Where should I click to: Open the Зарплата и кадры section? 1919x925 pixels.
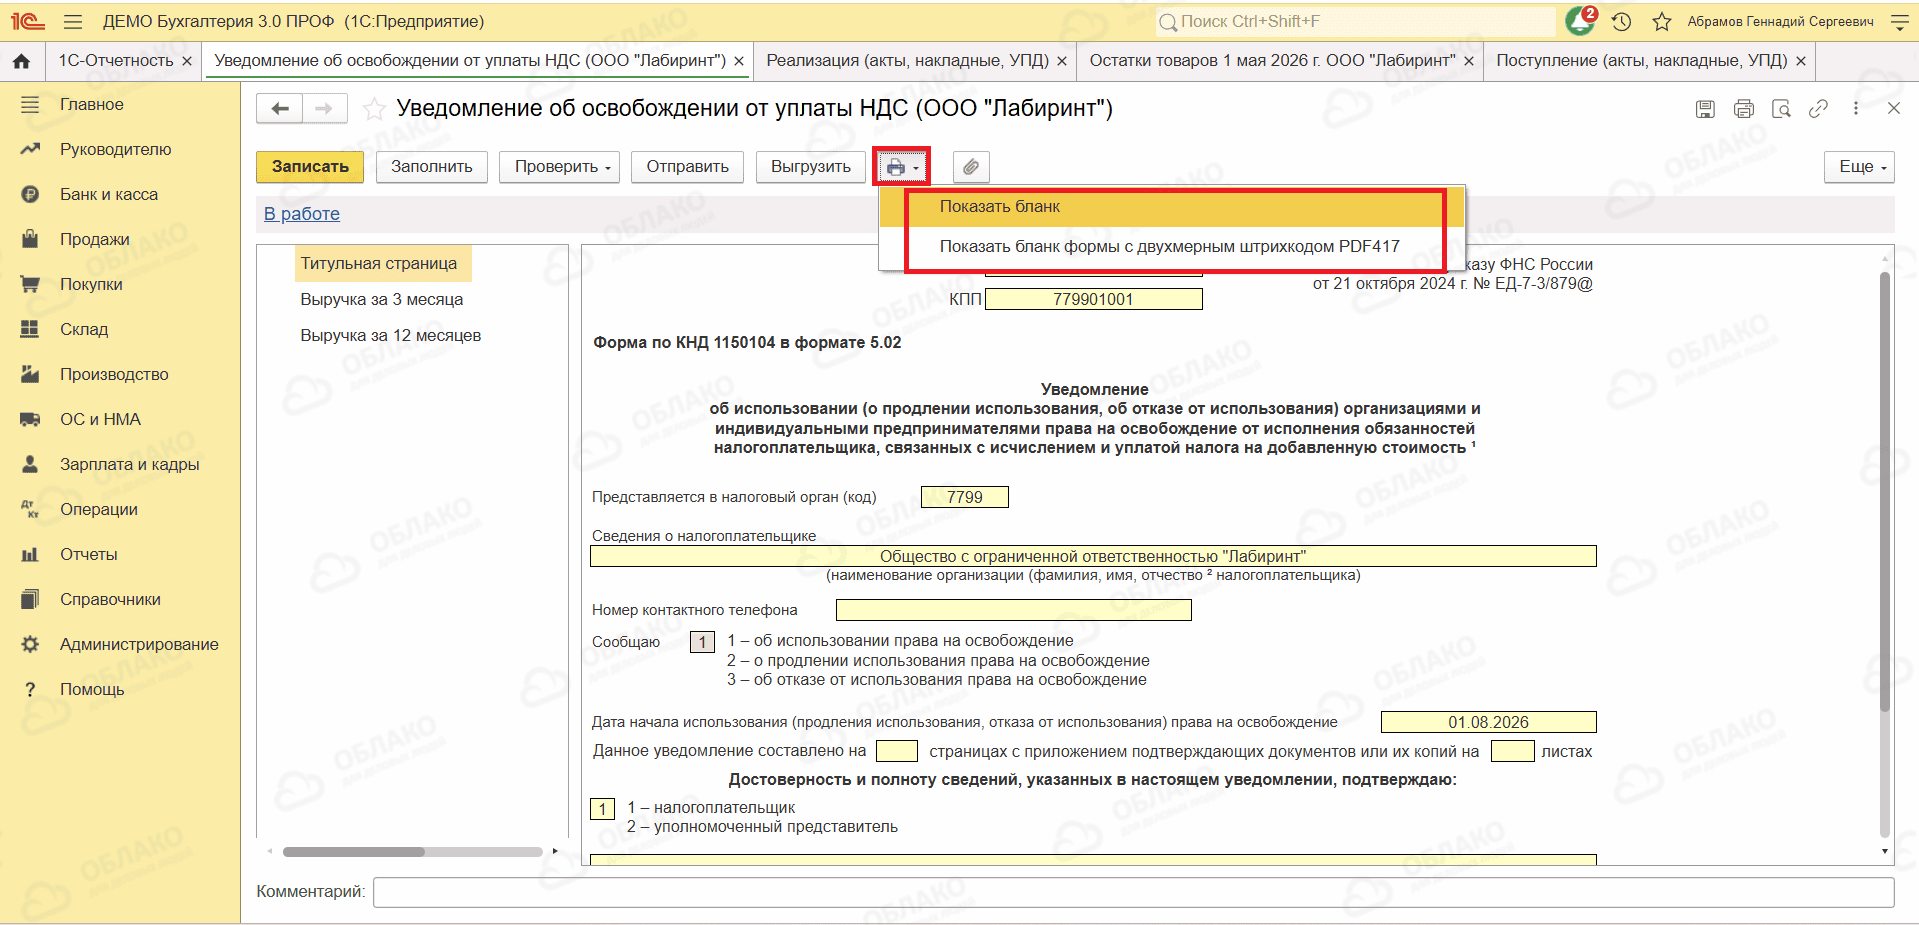(130, 464)
